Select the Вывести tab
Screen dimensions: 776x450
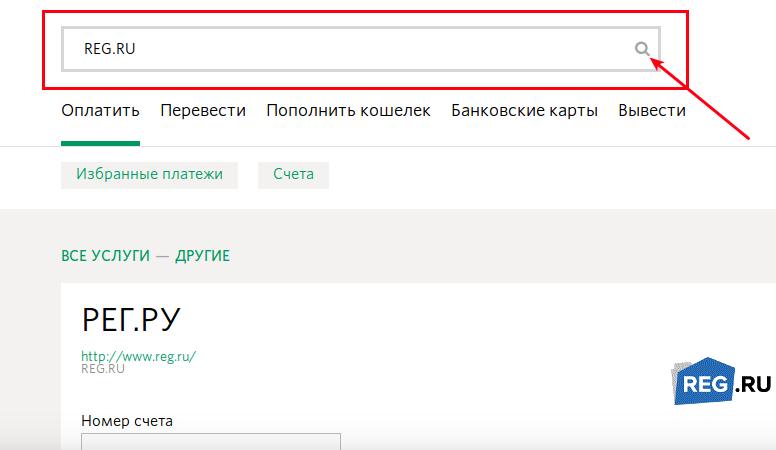tap(652, 110)
